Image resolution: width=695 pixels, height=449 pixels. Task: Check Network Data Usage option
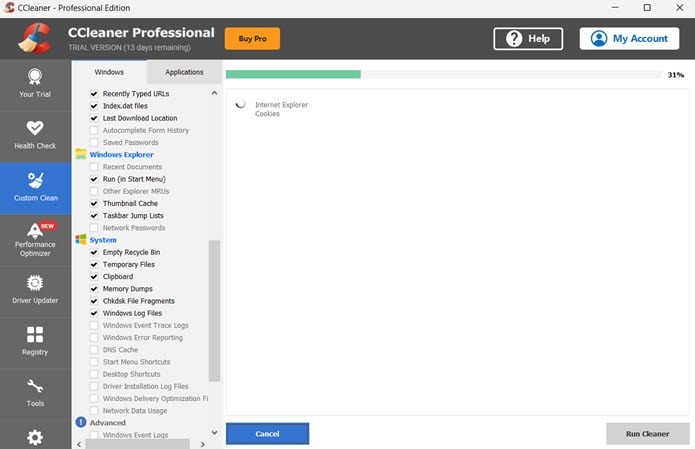coord(94,410)
